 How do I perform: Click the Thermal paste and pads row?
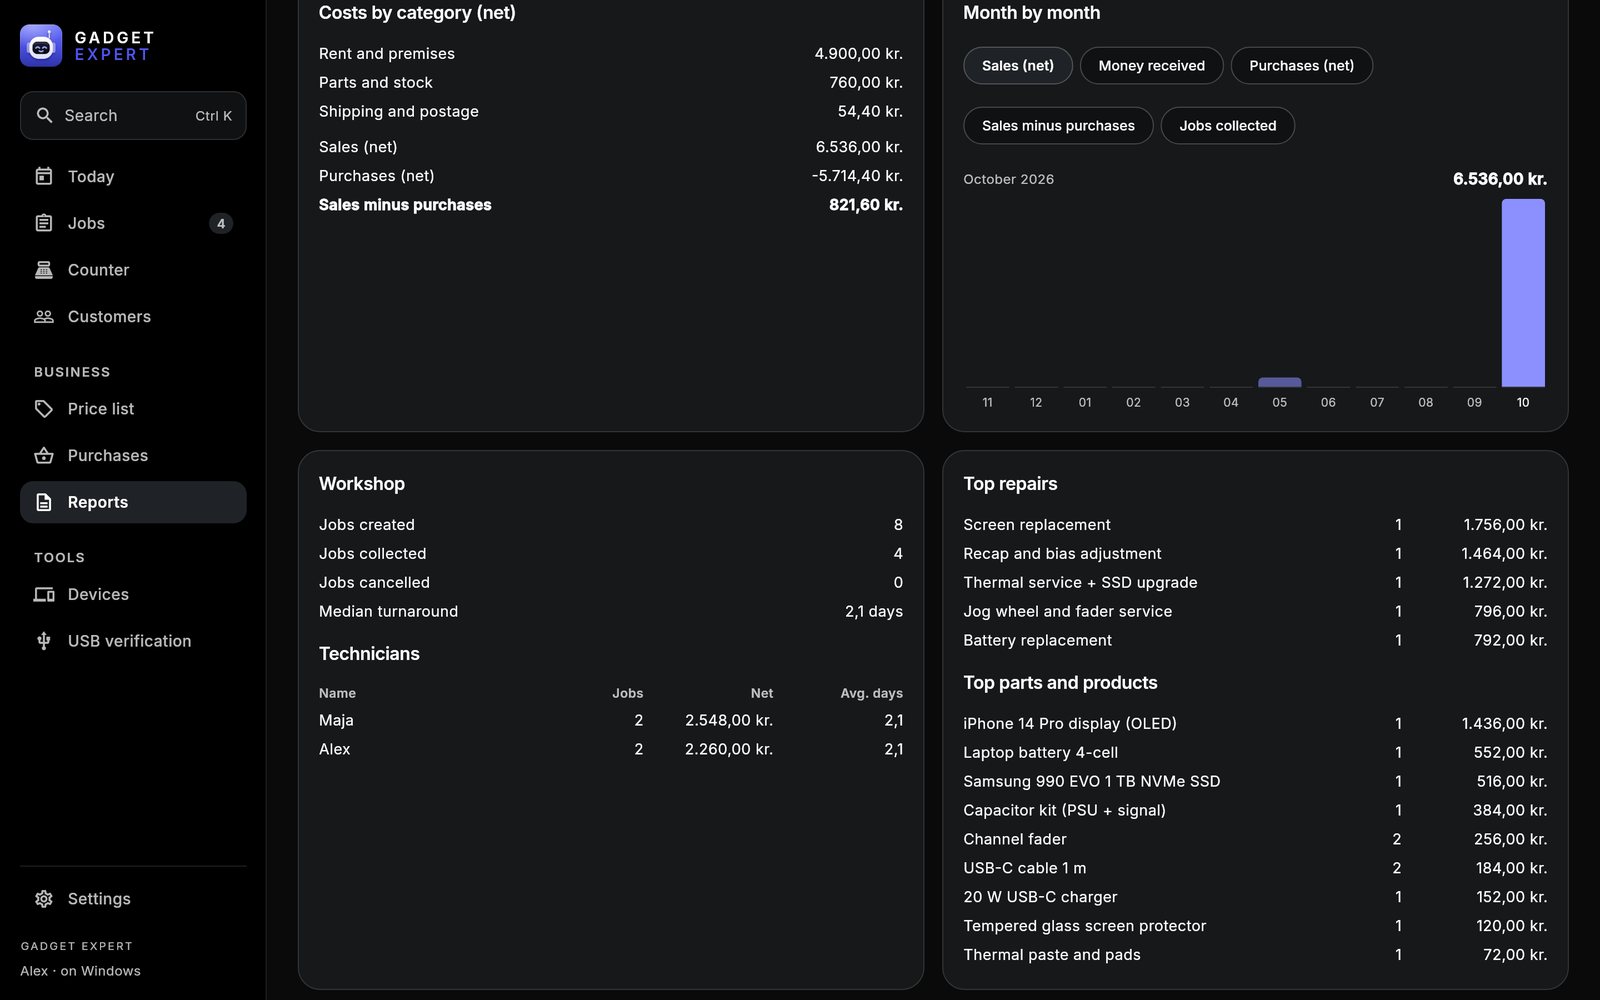point(1255,955)
